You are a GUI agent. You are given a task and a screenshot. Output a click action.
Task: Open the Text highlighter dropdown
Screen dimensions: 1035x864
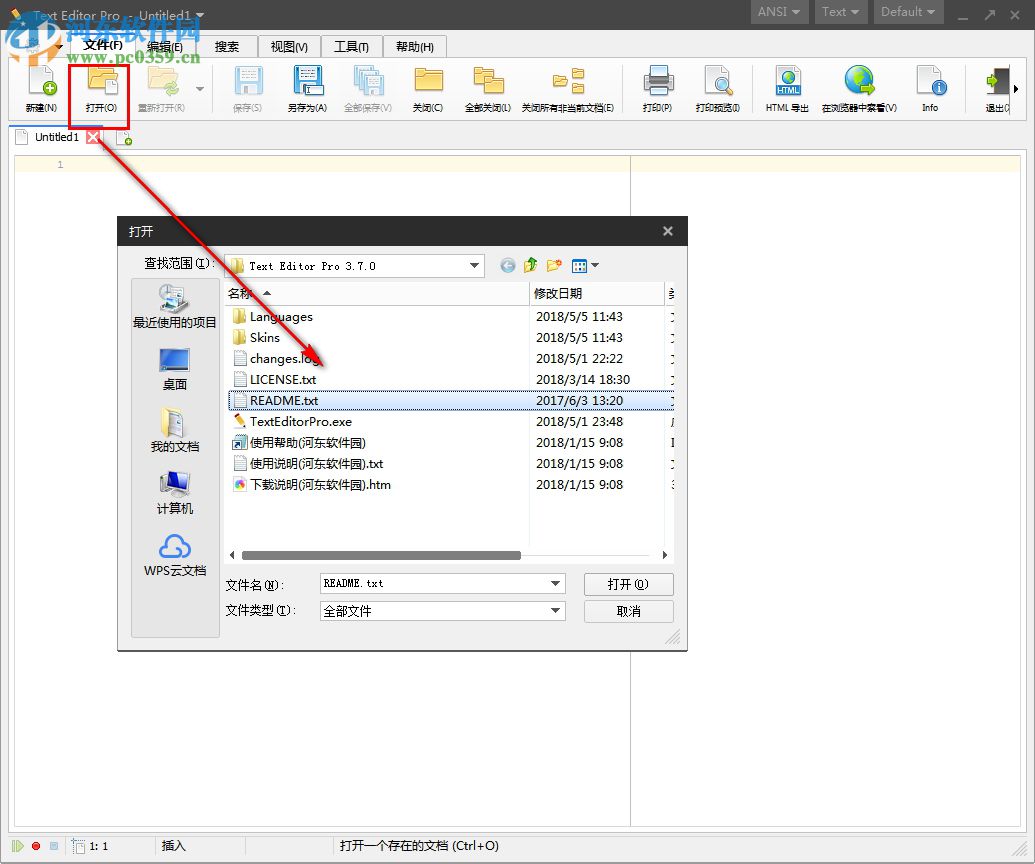(x=840, y=12)
